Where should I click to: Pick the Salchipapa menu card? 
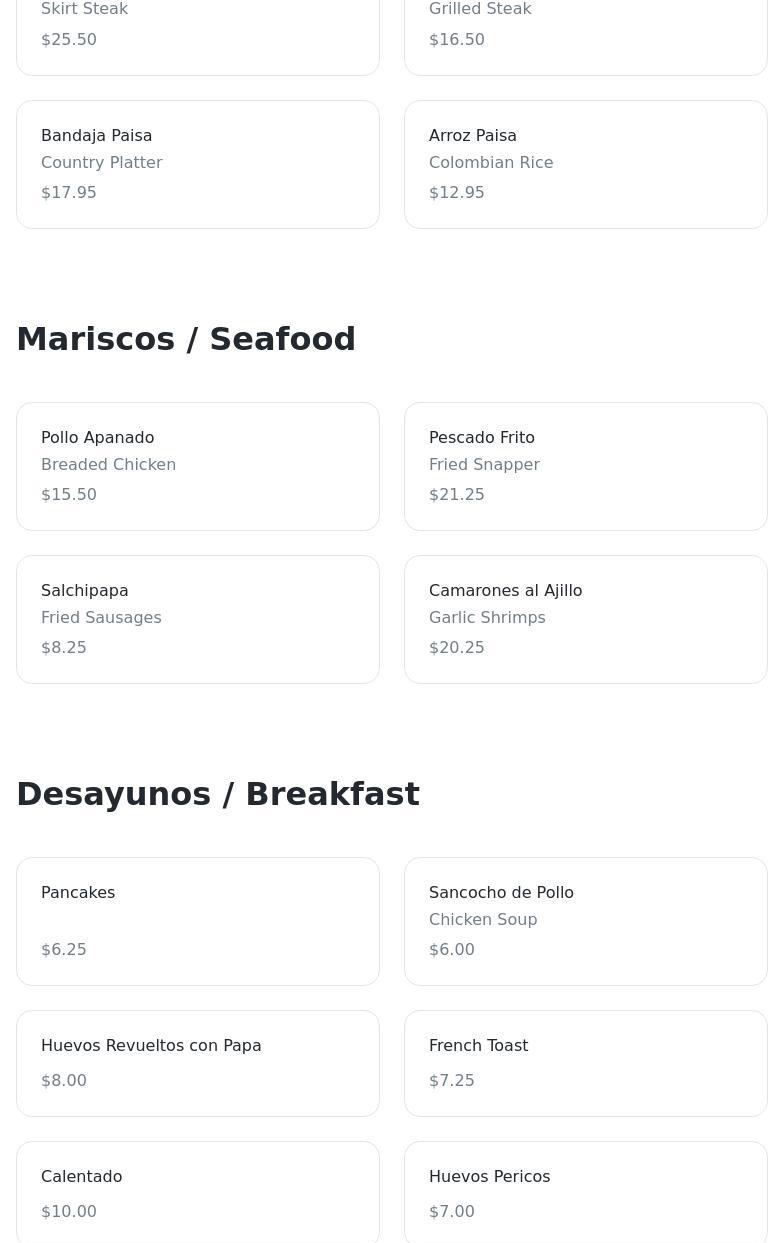click(x=197, y=619)
